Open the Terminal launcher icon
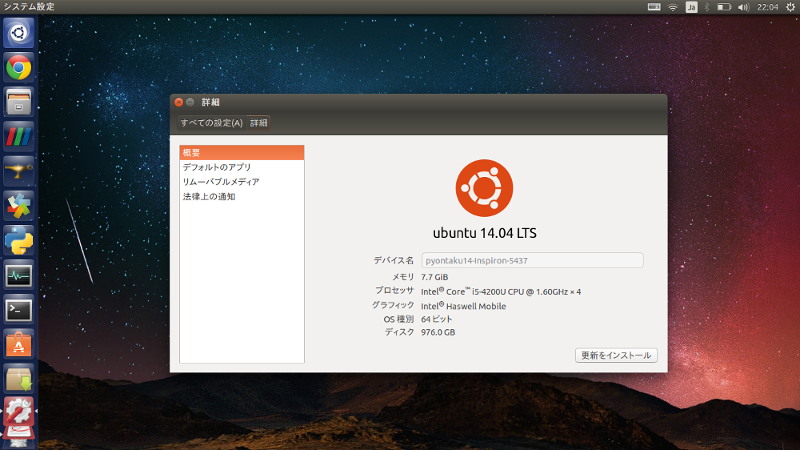Screen dimensions: 800x450 click(x=19, y=309)
